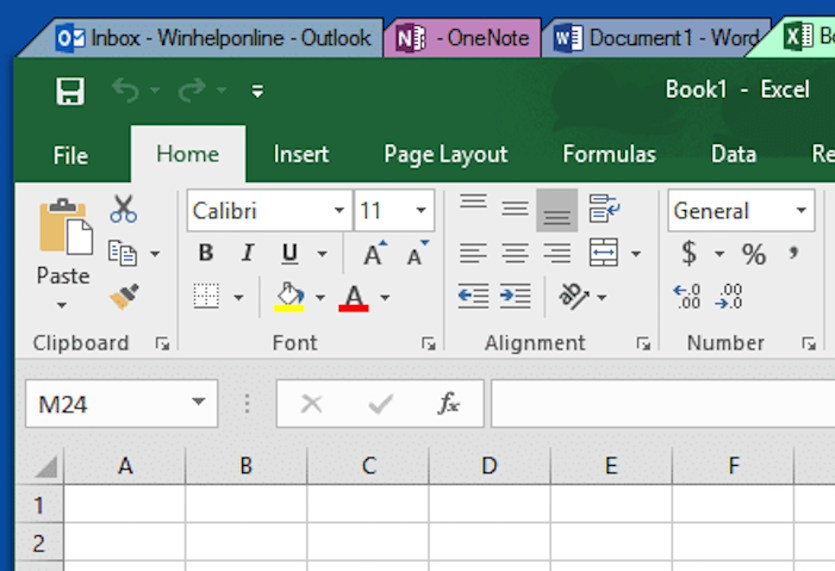Click the Orientation text-angle icon
835x571 pixels.
coord(574,296)
